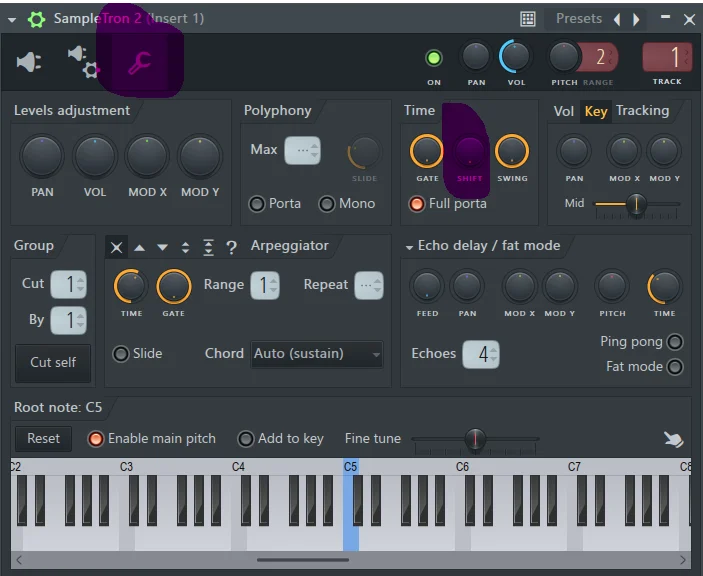This screenshot has width=703, height=576.
Task: Click the pitch RANGE value 2
Action: tap(600, 57)
